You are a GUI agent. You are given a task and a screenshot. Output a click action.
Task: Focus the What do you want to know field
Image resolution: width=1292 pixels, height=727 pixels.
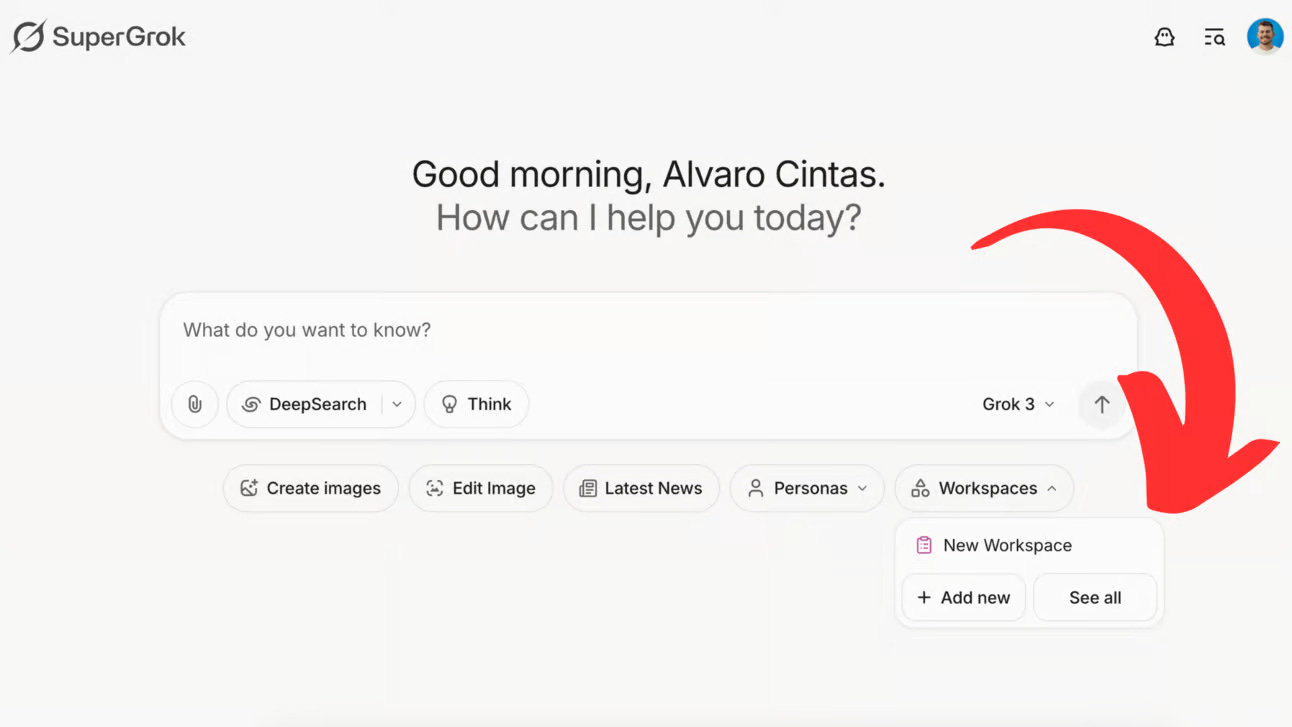click(x=648, y=330)
